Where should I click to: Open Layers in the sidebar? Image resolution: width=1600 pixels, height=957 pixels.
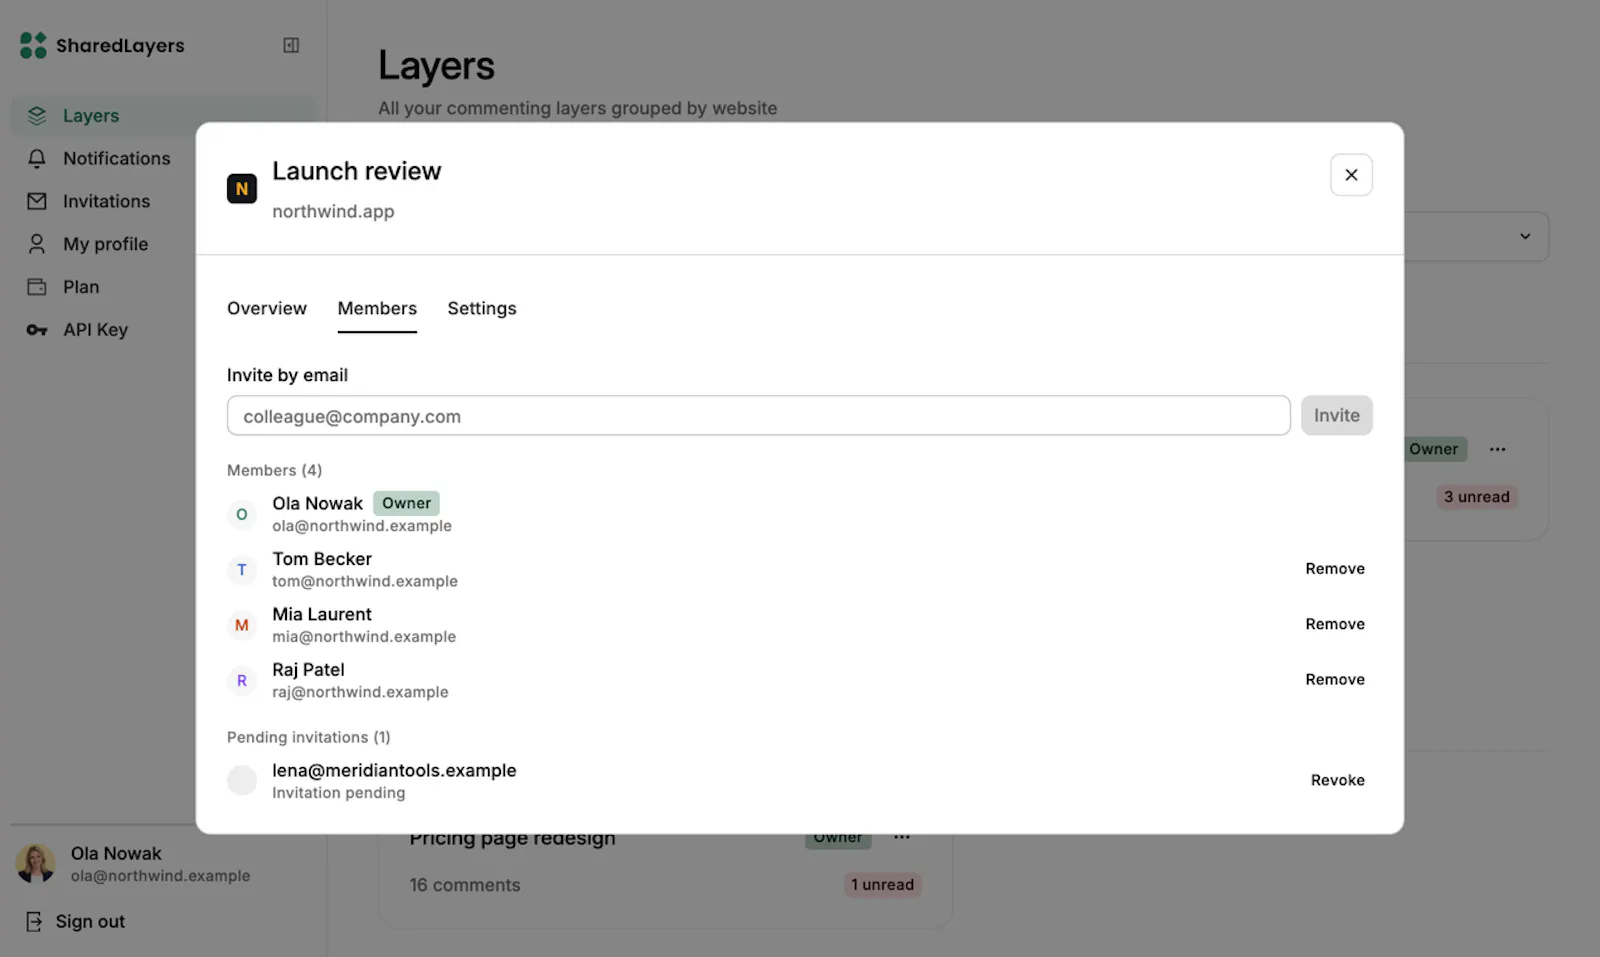pos(163,115)
